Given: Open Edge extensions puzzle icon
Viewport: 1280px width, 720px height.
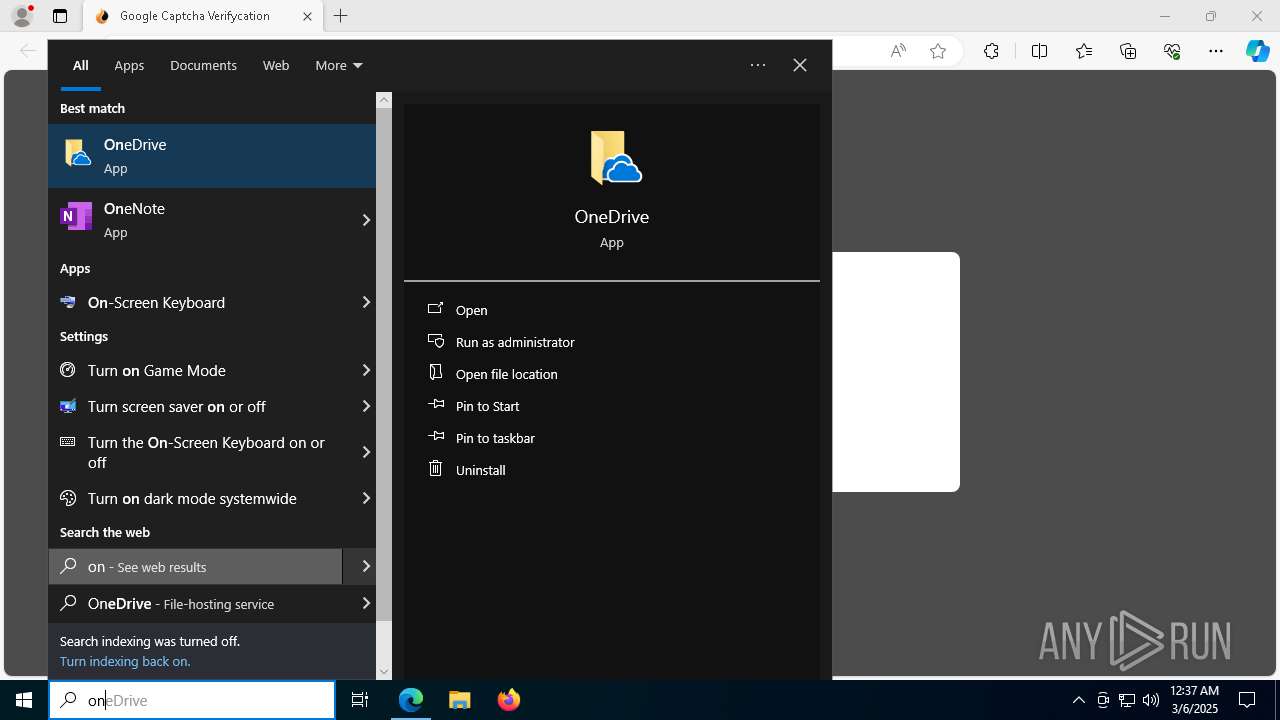Looking at the screenshot, I should pyautogui.click(x=991, y=51).
